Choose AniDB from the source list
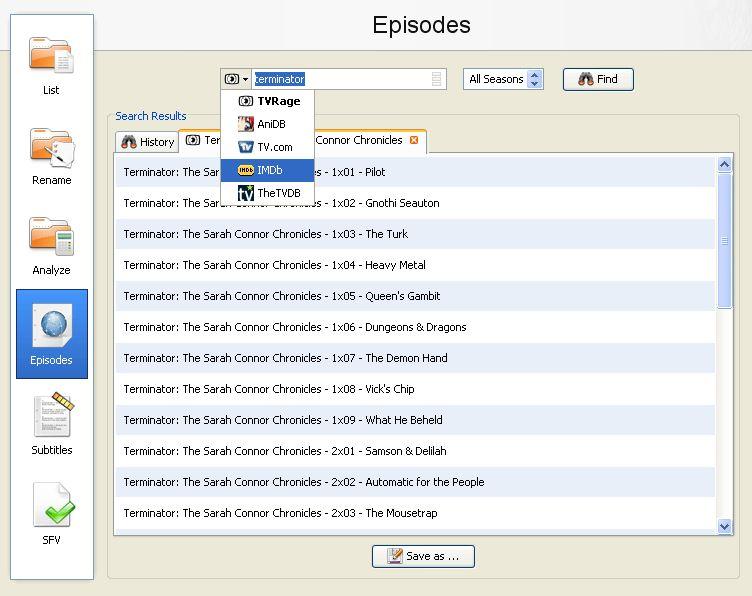752x596 pixels. [268, 124]
